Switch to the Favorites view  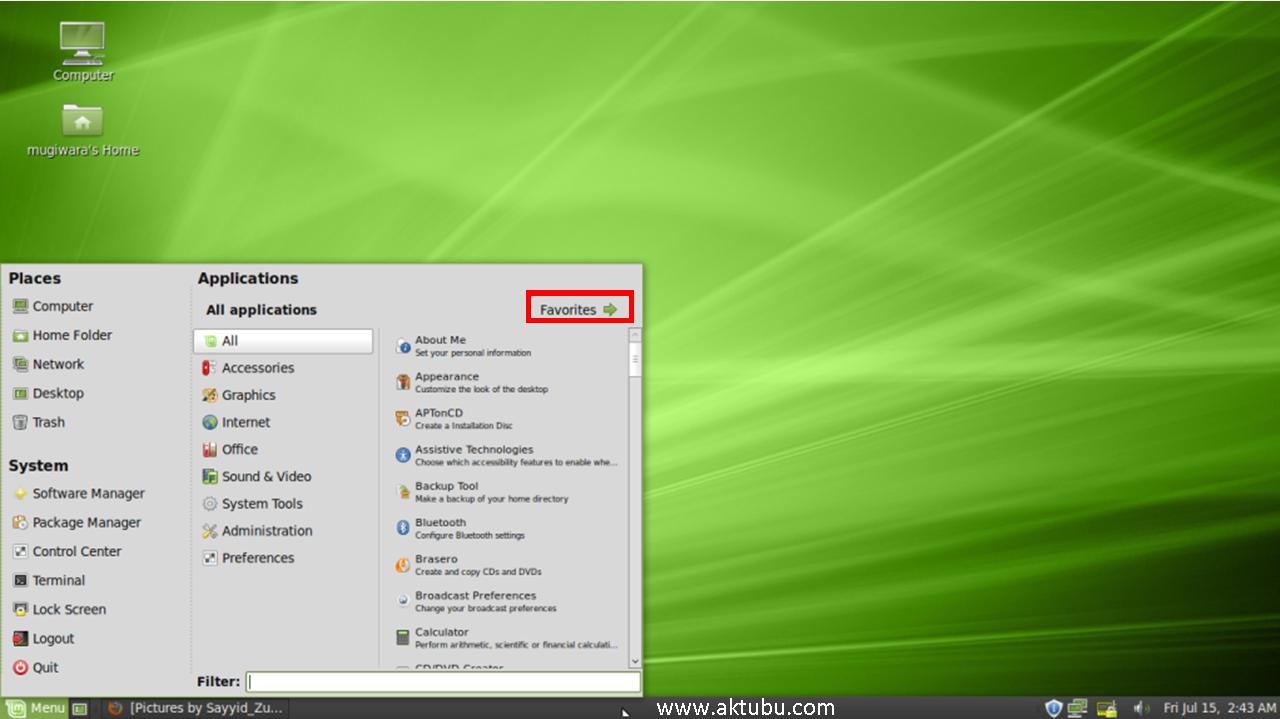[578, 307]
